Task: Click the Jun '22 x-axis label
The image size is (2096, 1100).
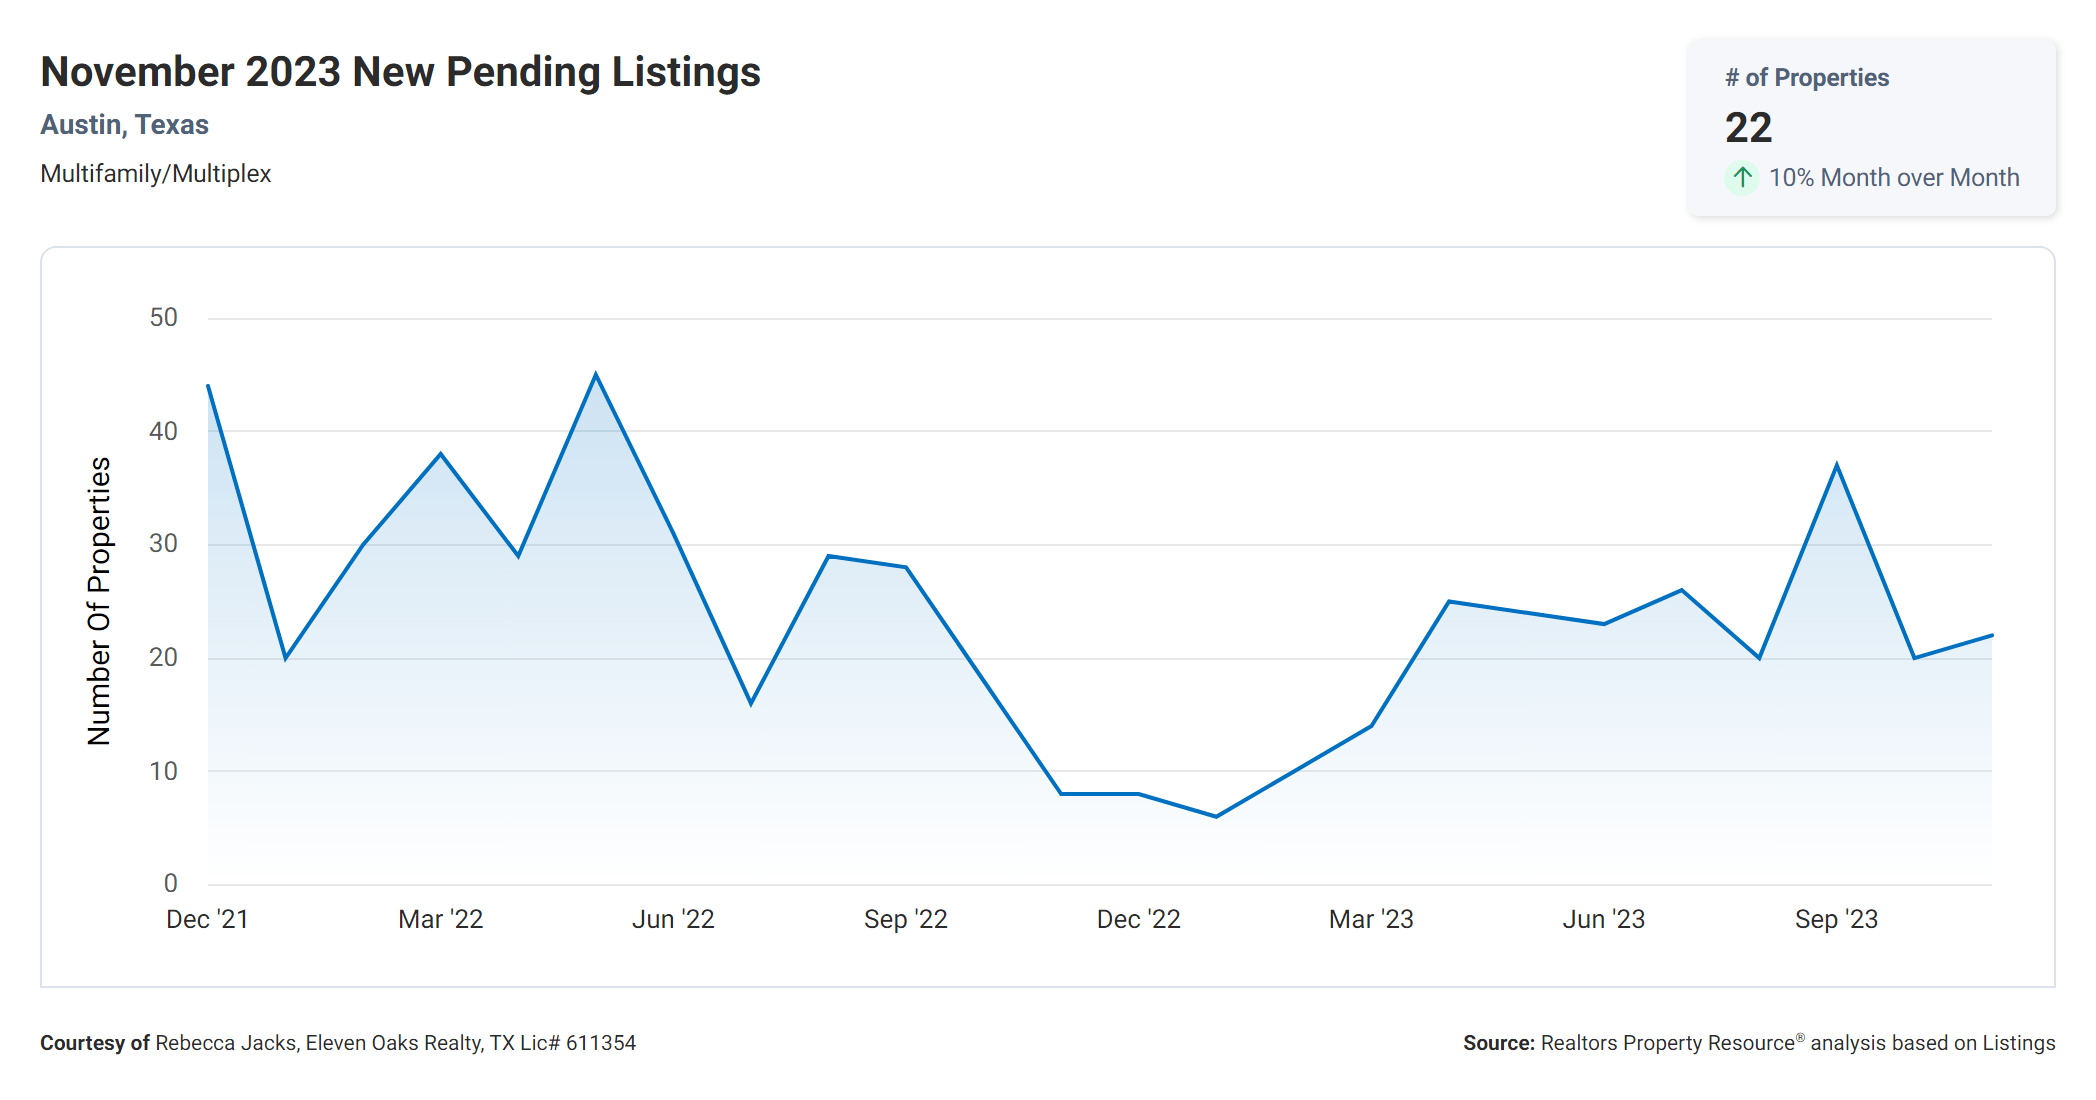Action: pyautogui.click(x=673, y=919)
